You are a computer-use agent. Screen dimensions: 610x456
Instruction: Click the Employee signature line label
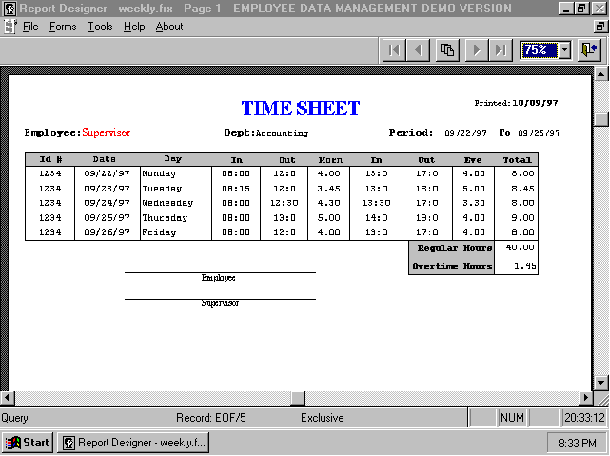click(x=218, y=278)
